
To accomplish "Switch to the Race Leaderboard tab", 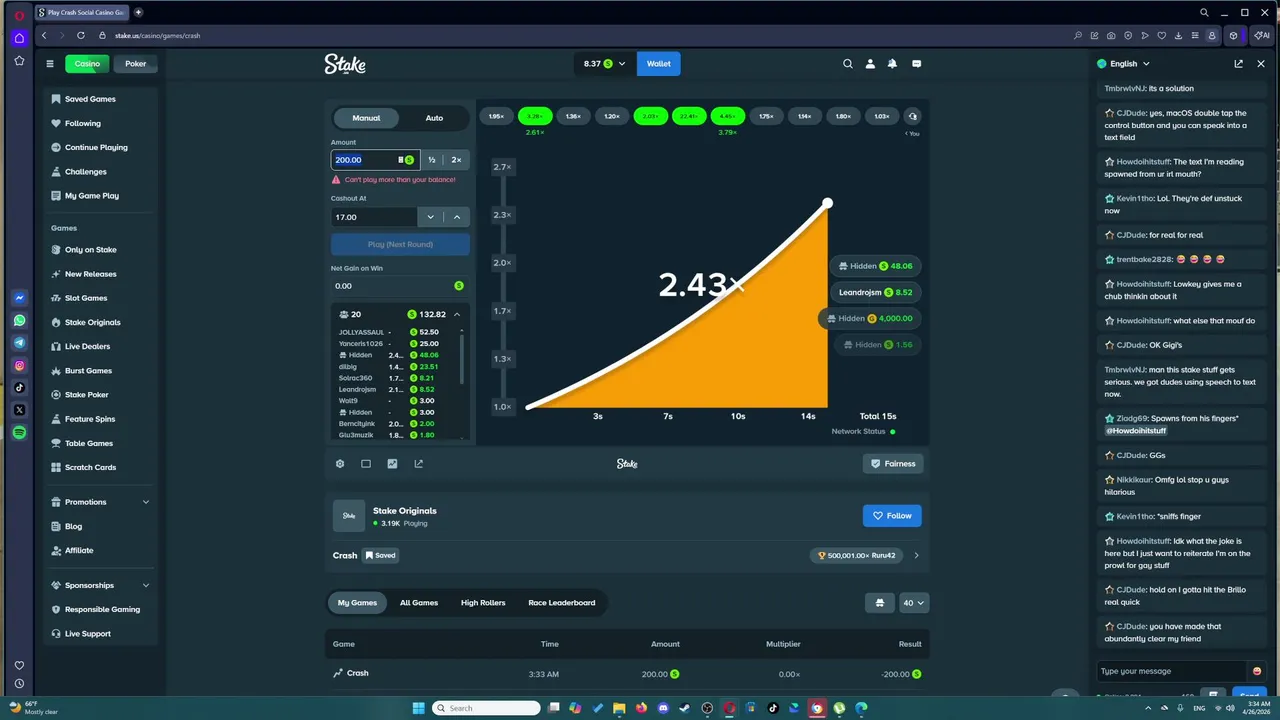I will pyautogui.click(x=562, y=603).
